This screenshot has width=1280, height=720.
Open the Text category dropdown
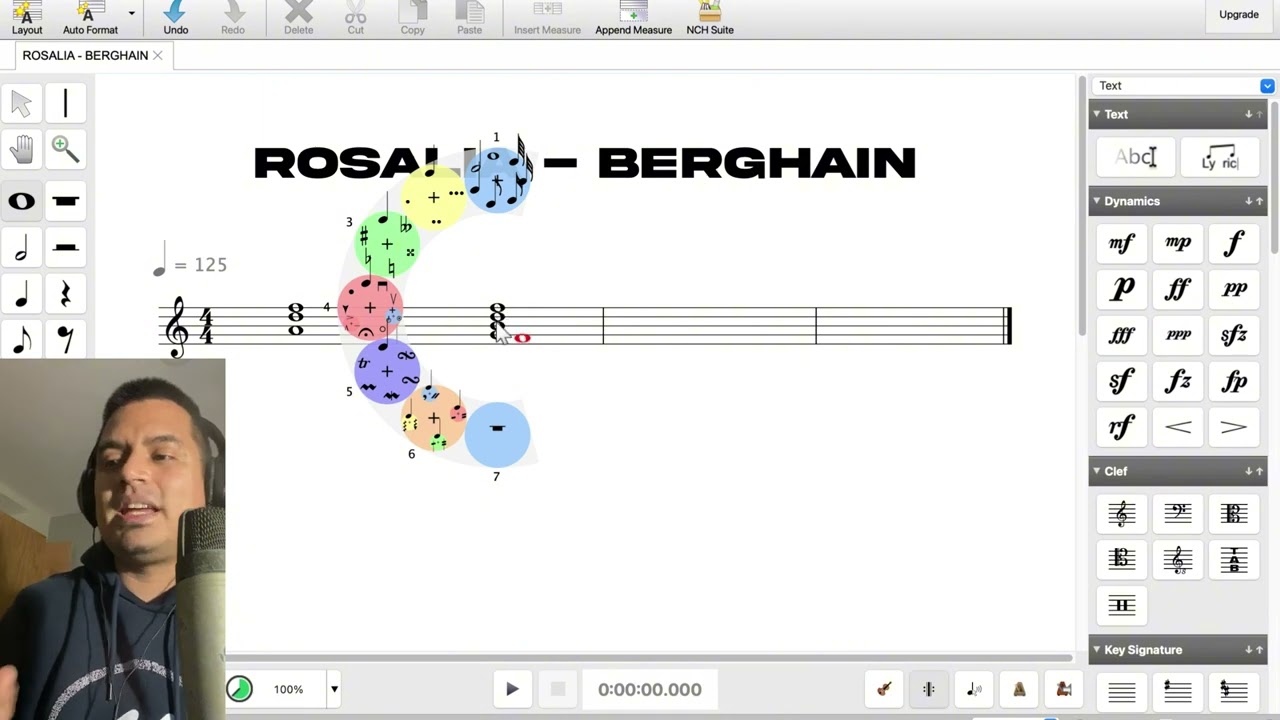point(1267,86)
